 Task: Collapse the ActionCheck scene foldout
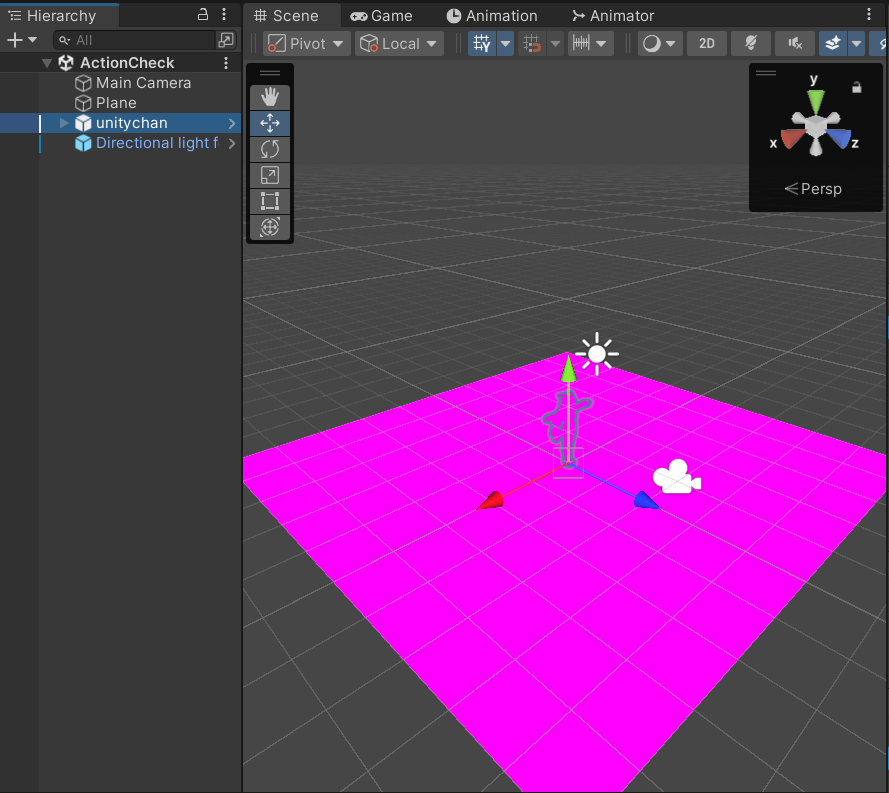point(47,63)
